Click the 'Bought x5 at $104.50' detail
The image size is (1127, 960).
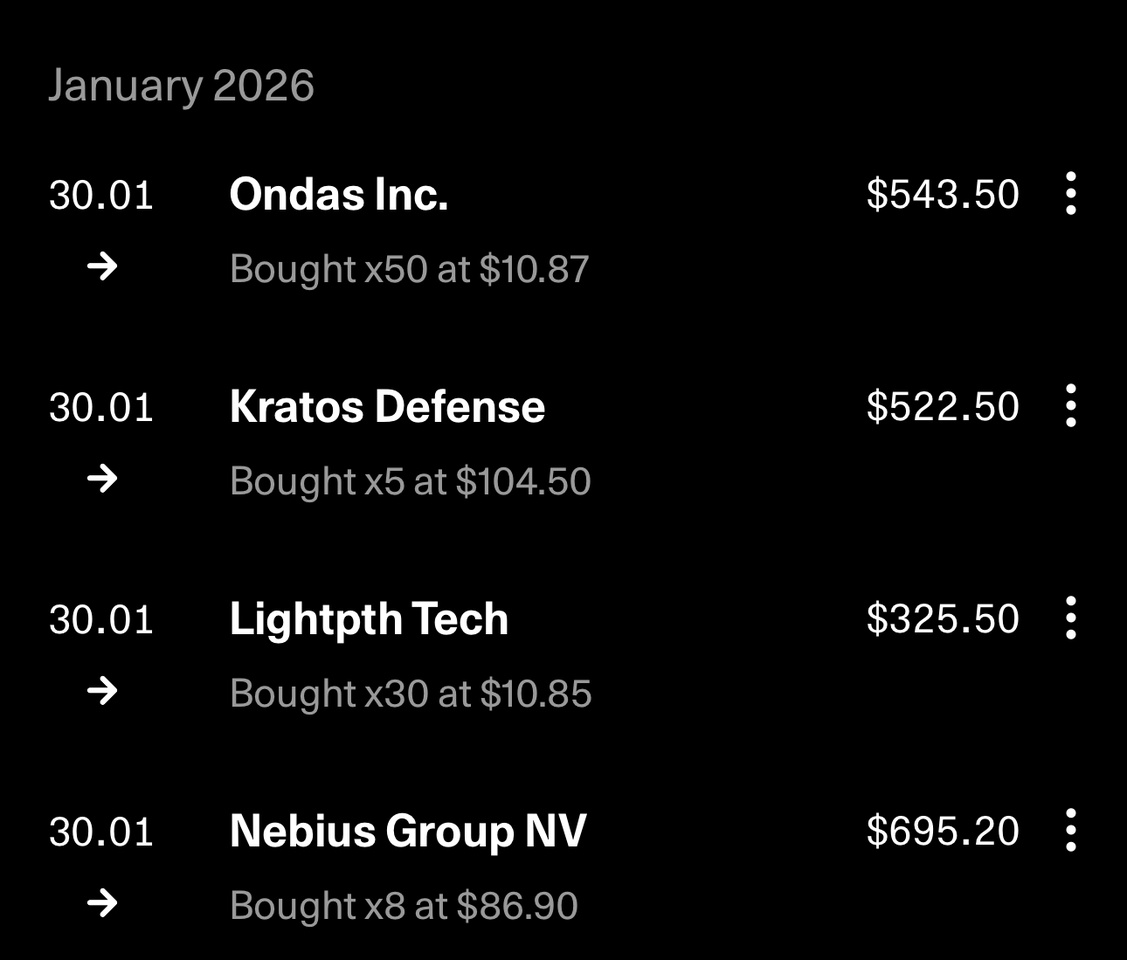[410, 482]
